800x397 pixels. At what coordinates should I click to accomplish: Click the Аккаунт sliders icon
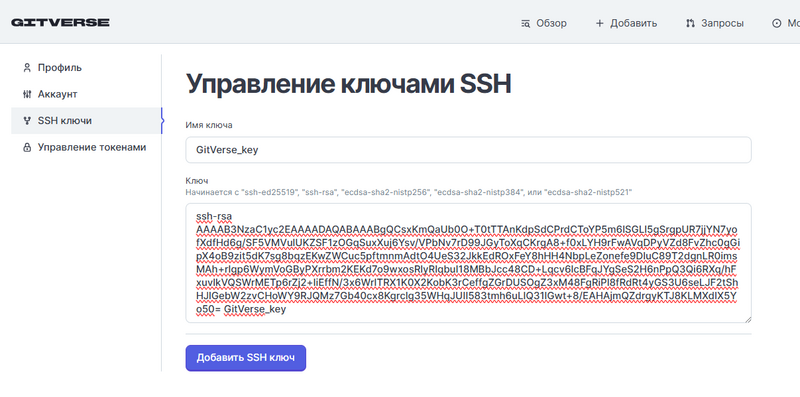click(27, 94)
